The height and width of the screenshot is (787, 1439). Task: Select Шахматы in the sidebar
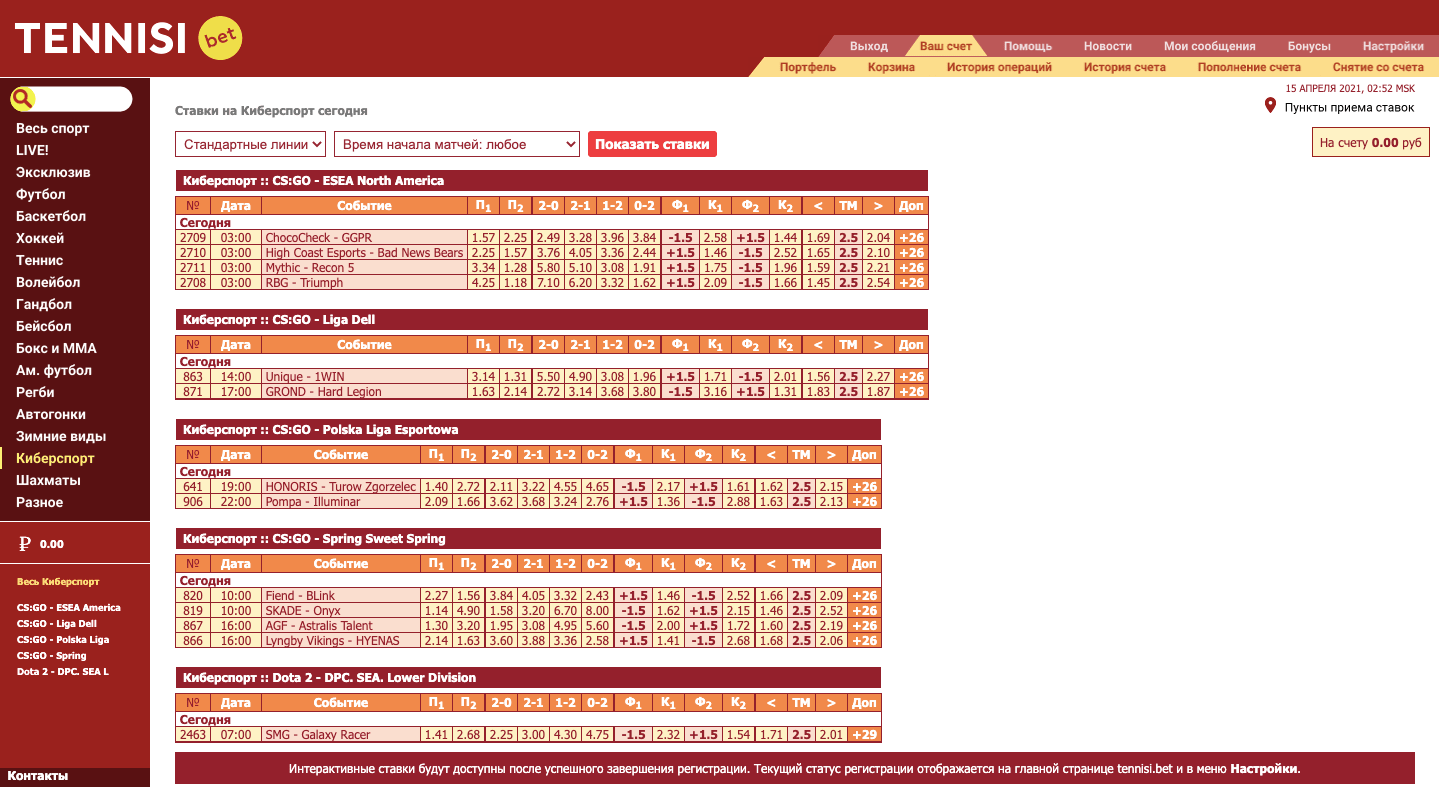tap(48, 480)
